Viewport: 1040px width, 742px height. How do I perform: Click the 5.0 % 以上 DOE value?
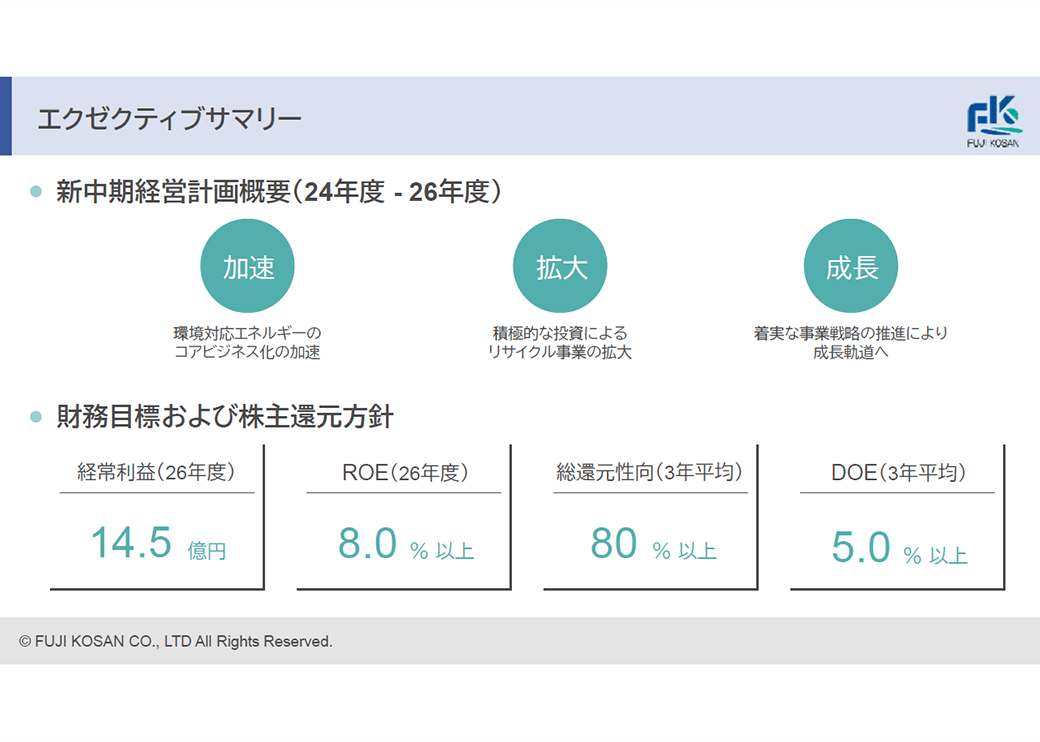tap(899, 549)
